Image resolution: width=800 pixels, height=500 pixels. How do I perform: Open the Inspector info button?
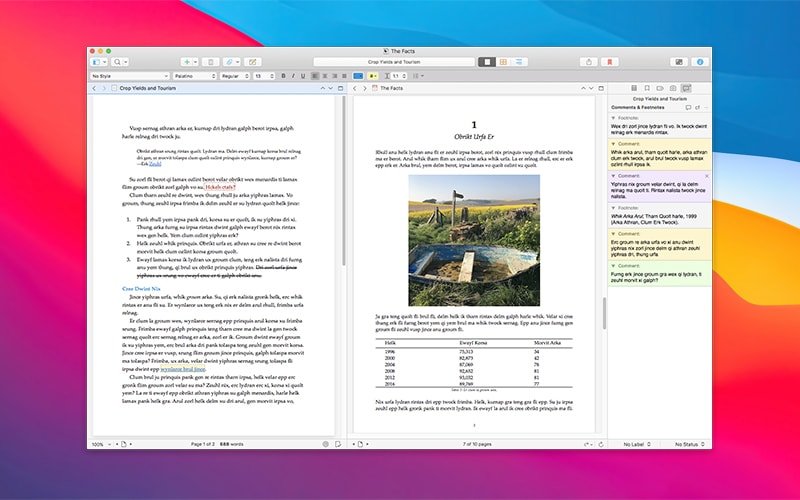pos(700,62)
